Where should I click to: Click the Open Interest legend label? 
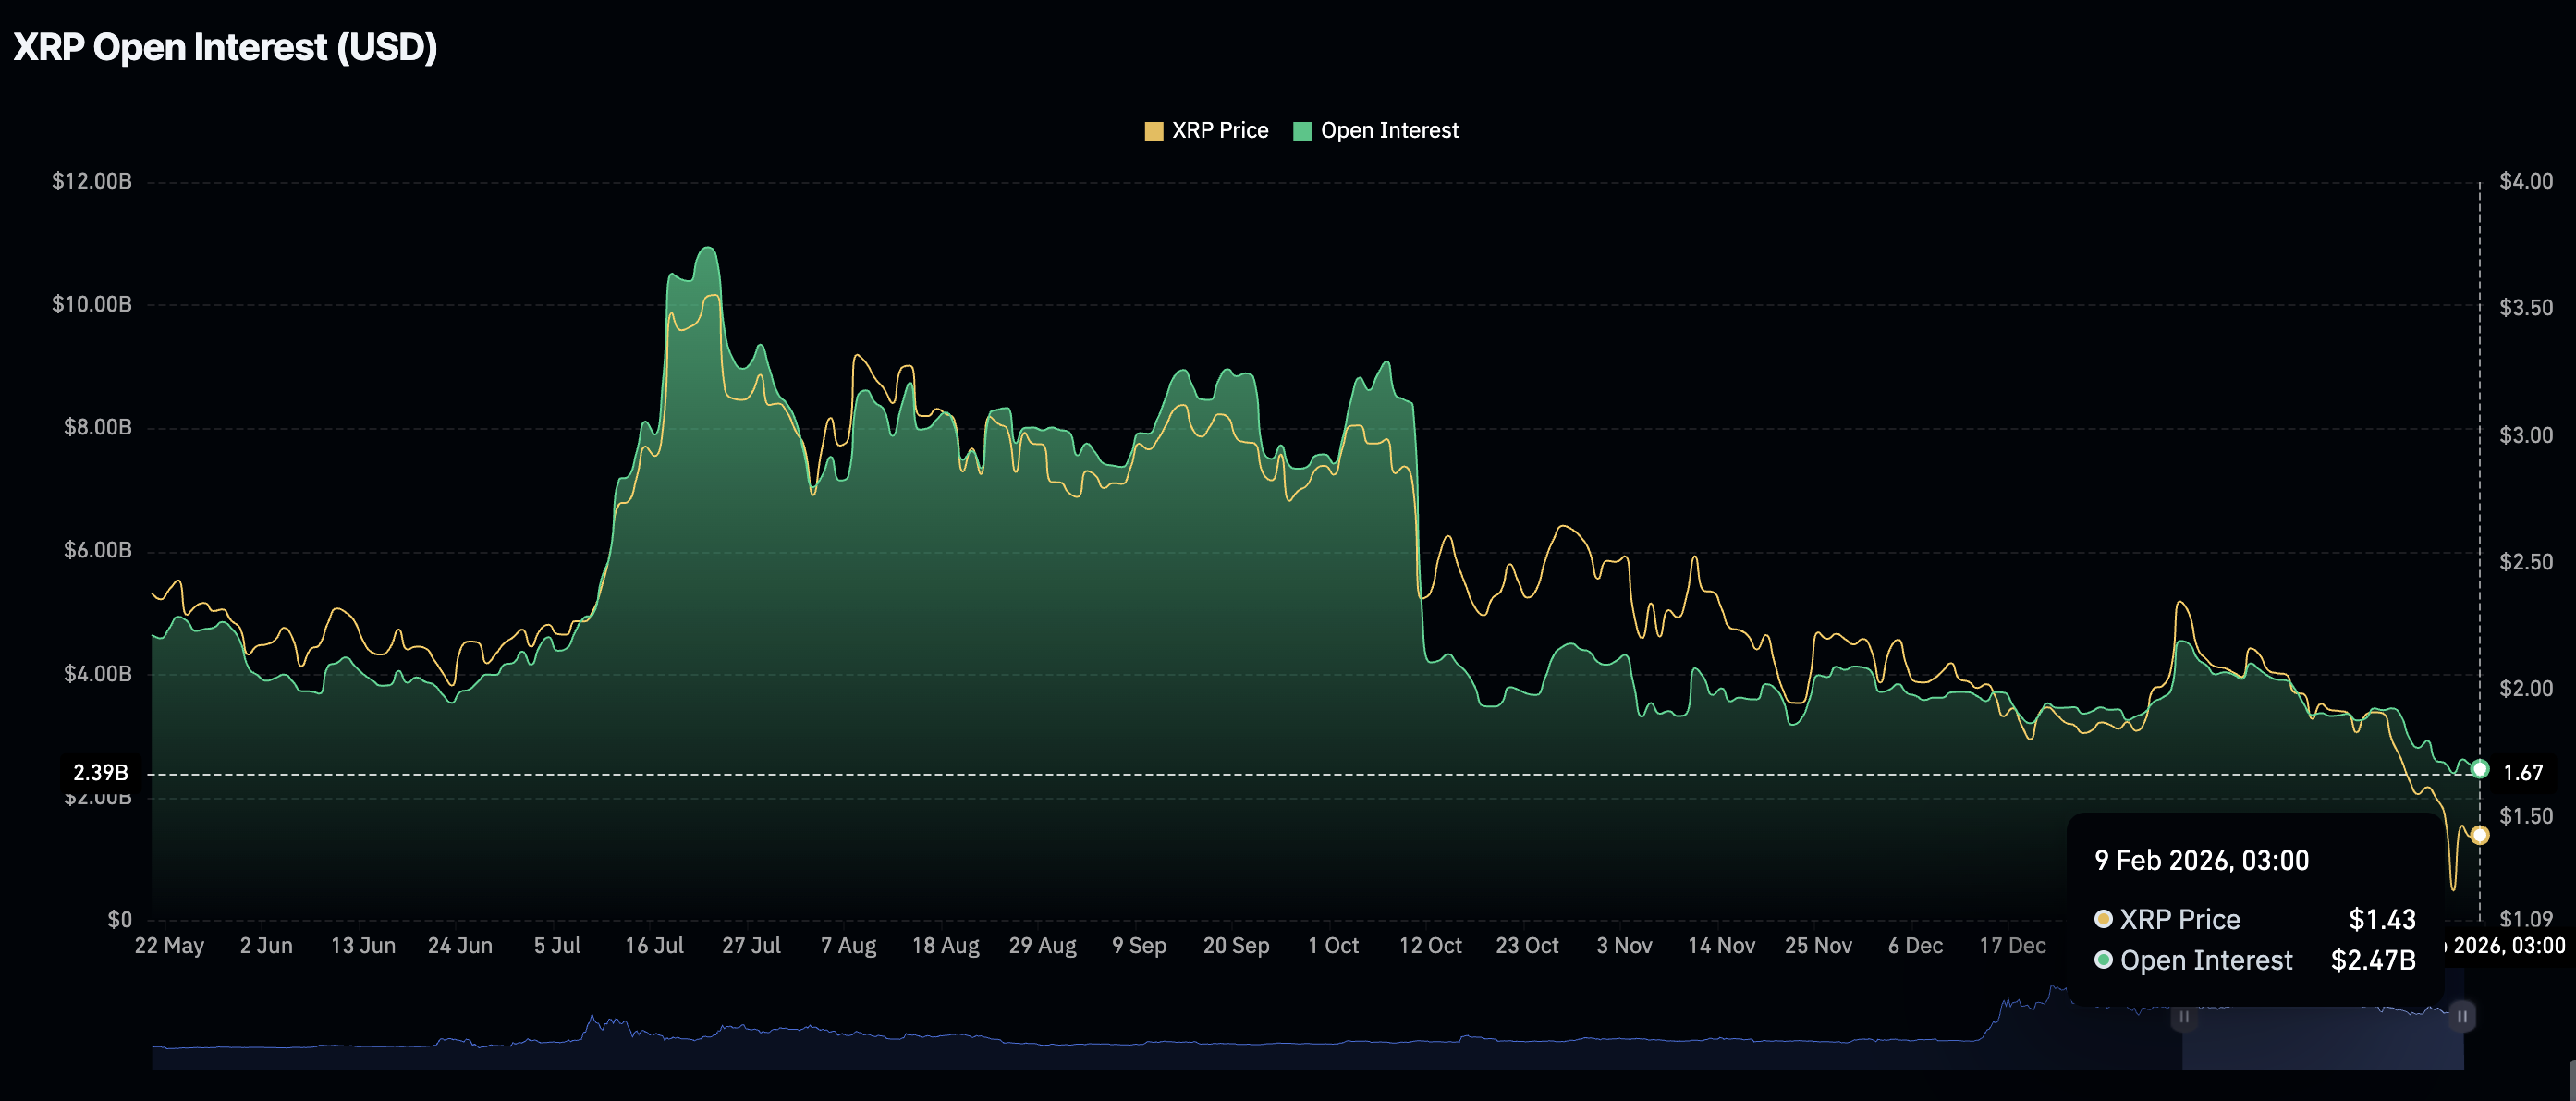(x=1388, y=131)
